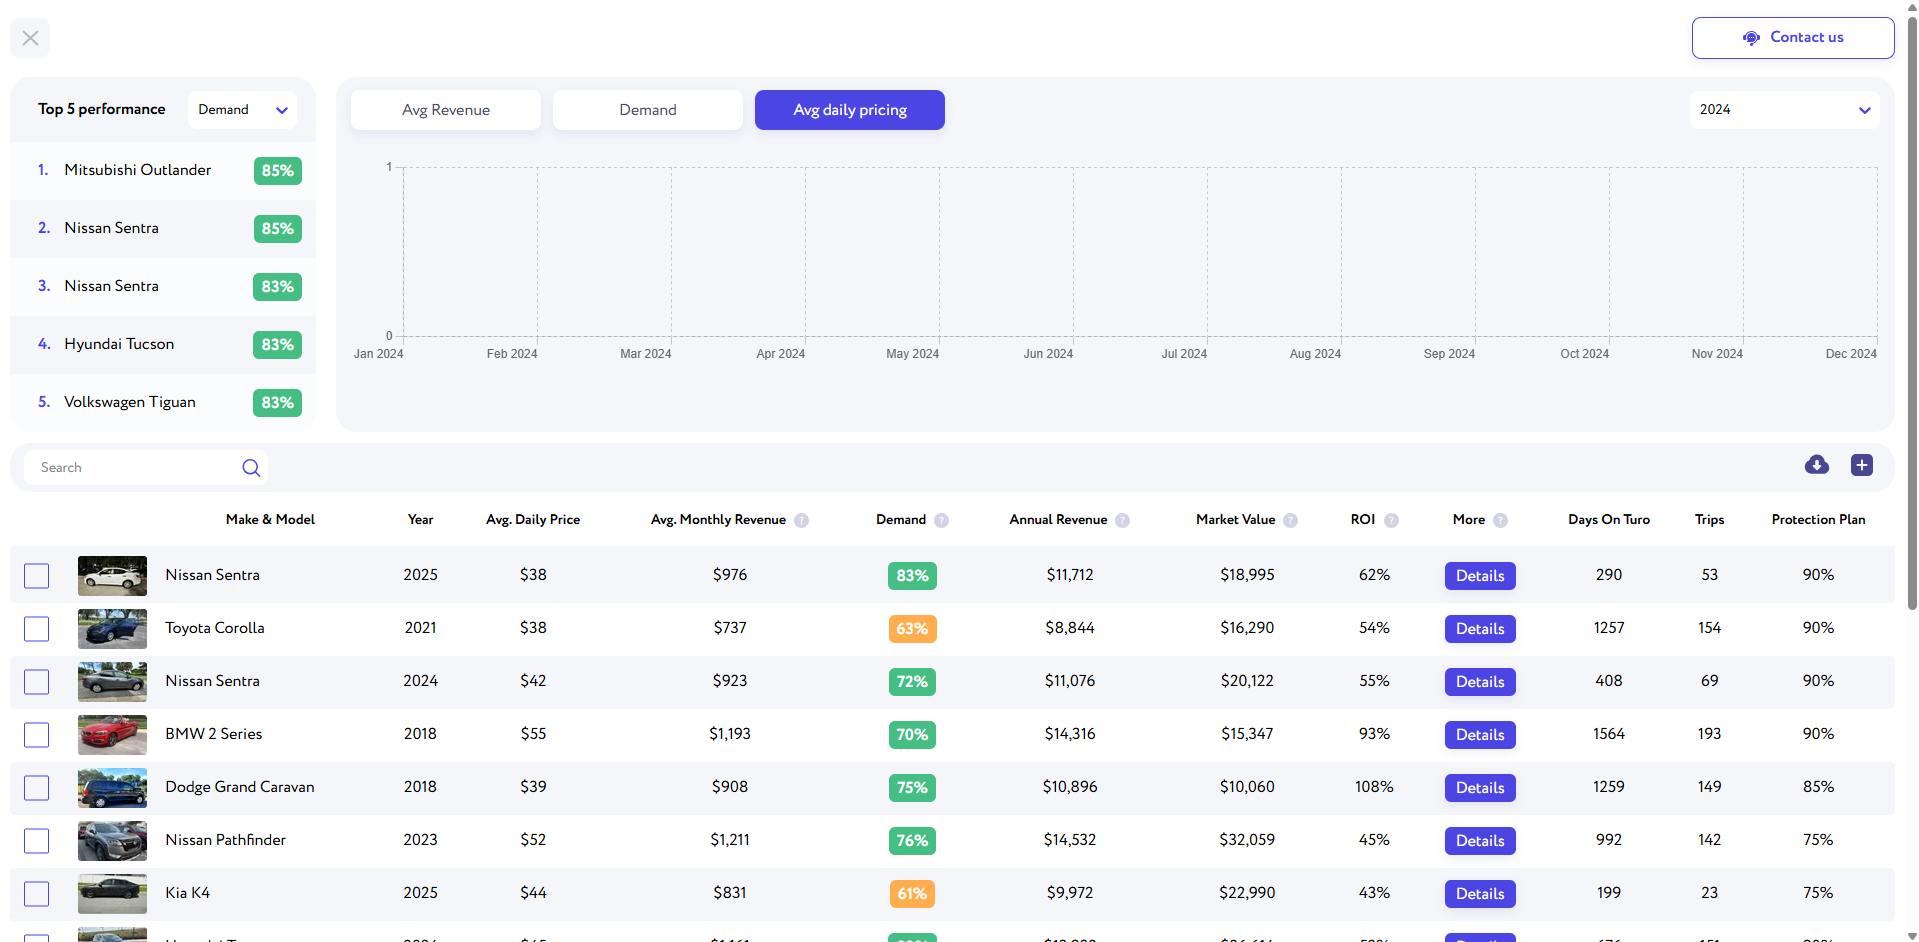1919x942 pixels.
Task: Switch to the Avg Revenue tab
Action: pos(446,110)
